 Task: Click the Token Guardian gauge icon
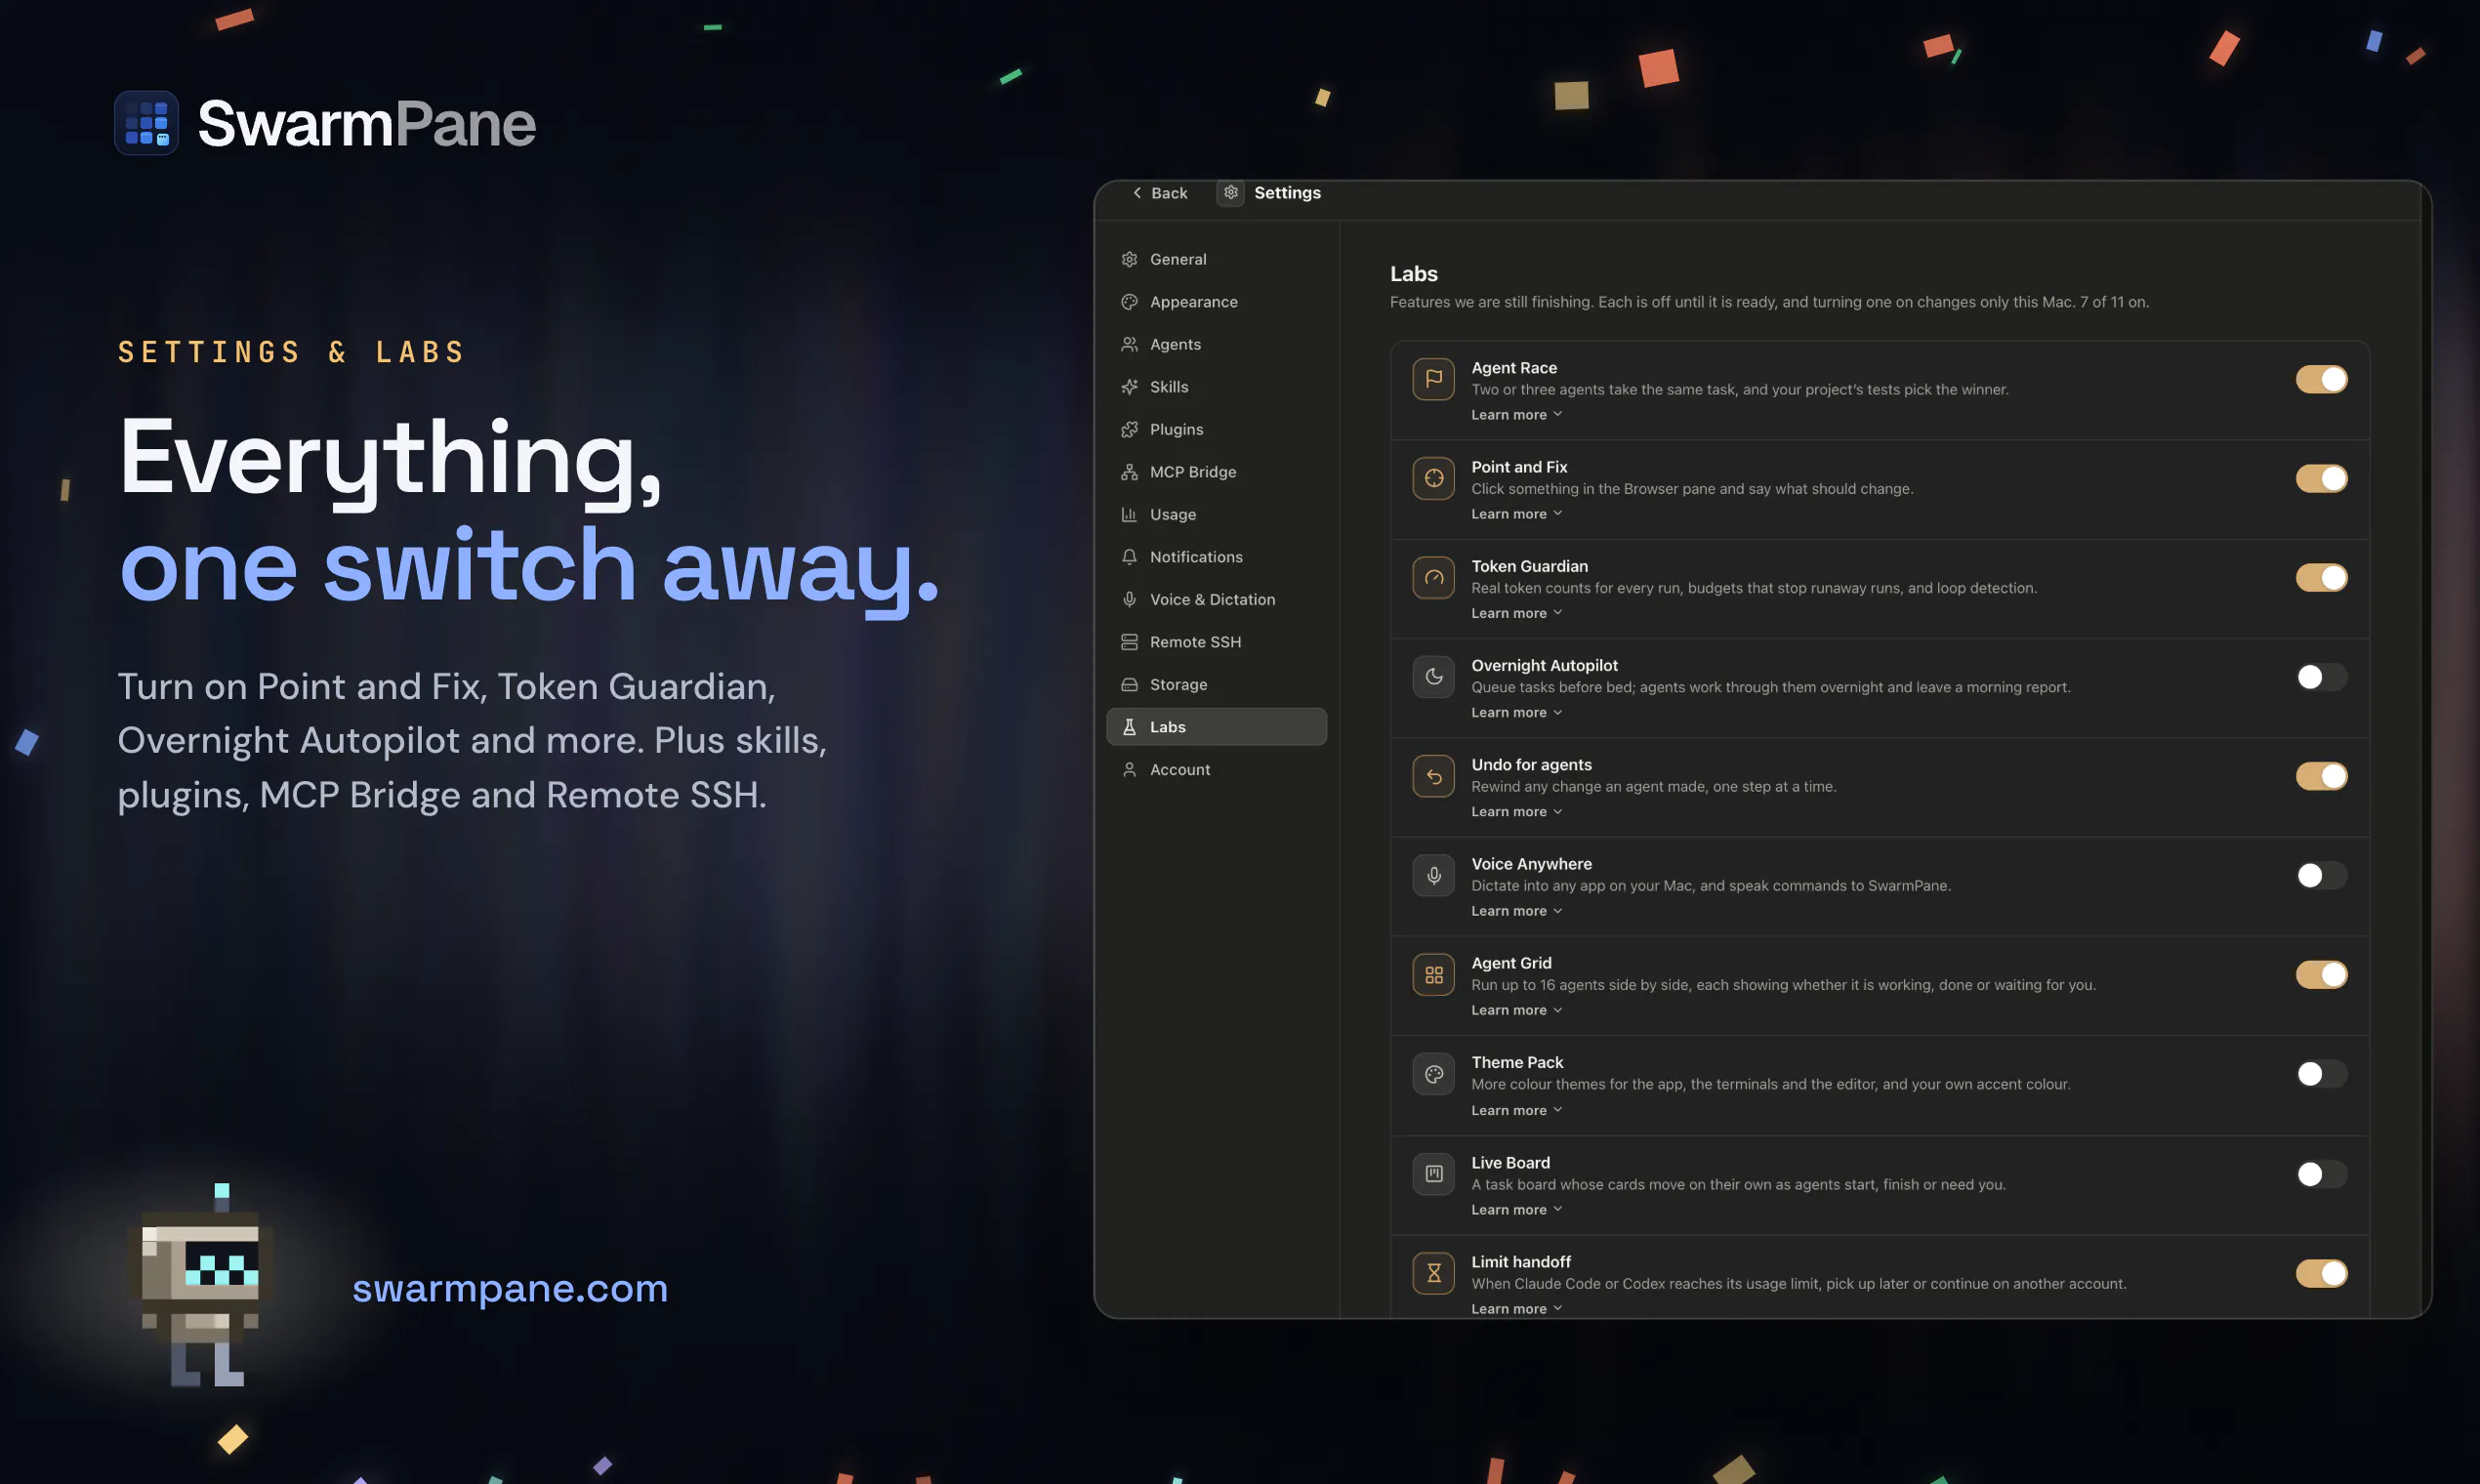(1433, 577)
